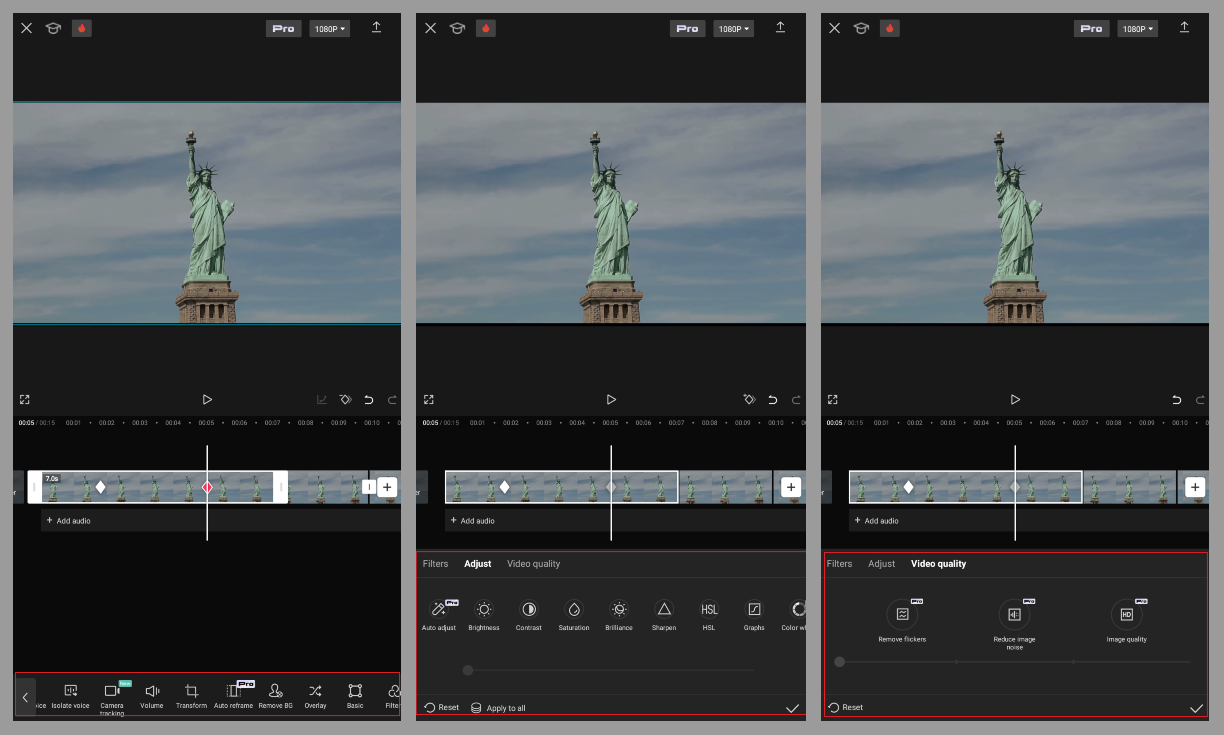Click transition box between clips on the edit toolbar screen

click(x=369, y=487)
